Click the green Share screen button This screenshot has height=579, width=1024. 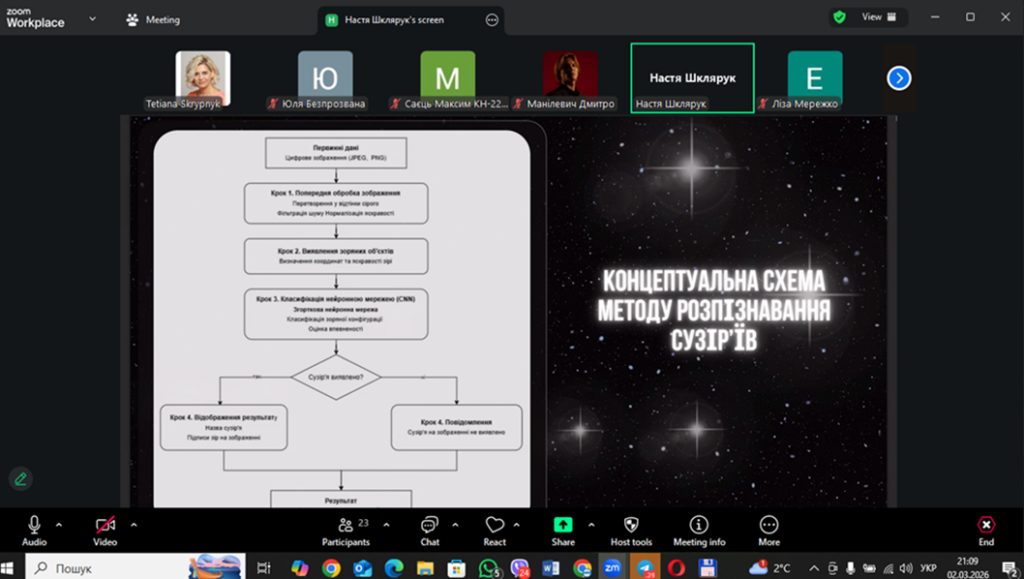[563, 530]
